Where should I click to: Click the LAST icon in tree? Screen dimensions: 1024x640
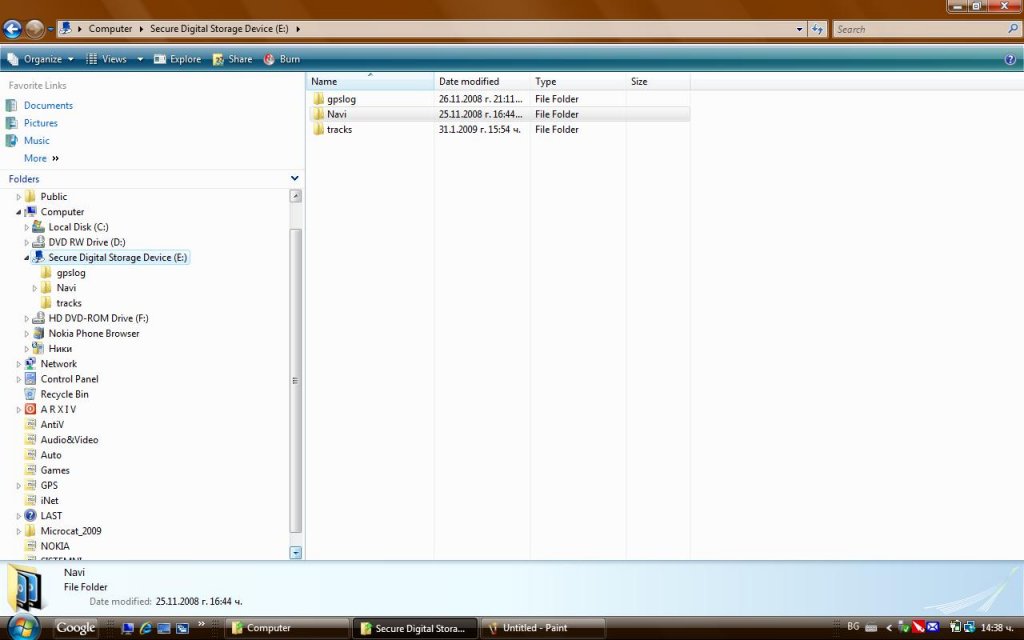pos(30,515)
